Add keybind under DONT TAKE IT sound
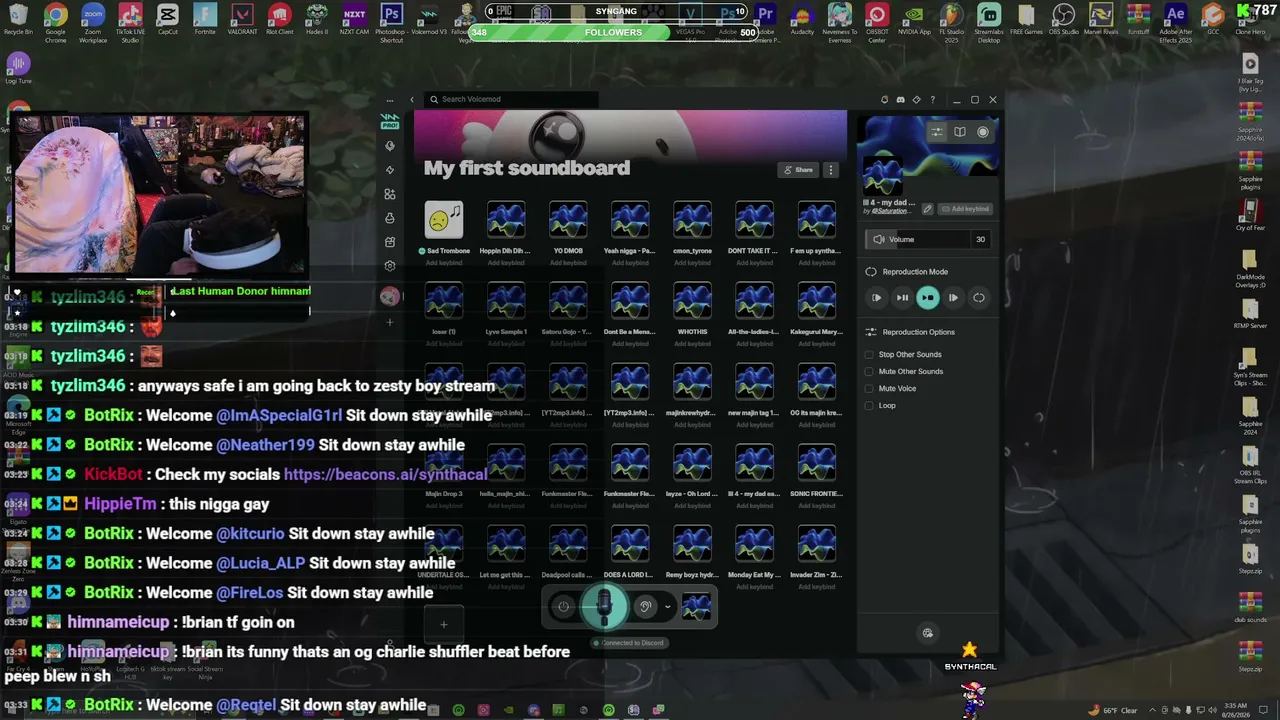 (x=754, y=263)
